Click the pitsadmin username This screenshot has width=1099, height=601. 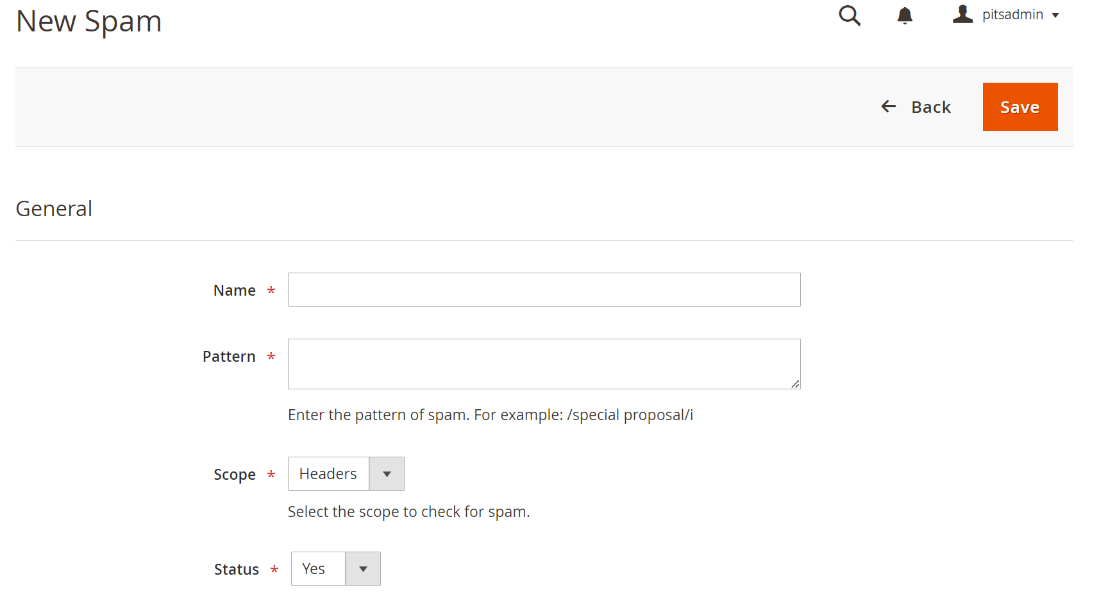(1012, 15)
